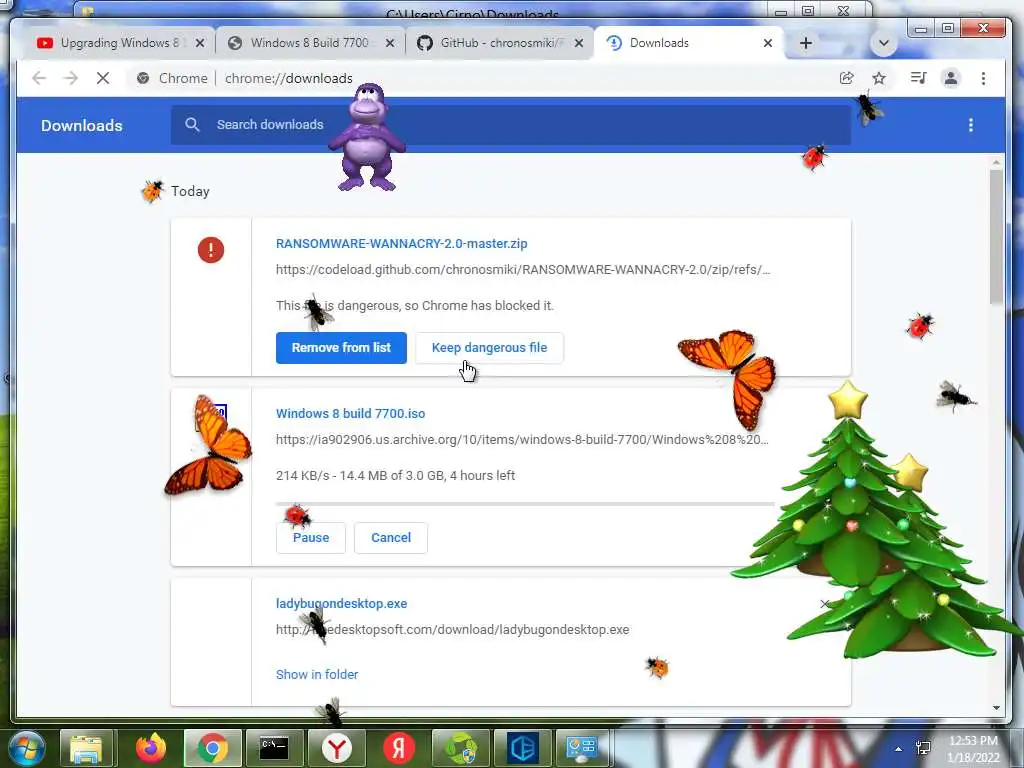Expand the tab search dropdown

click(x=884, y=43)
